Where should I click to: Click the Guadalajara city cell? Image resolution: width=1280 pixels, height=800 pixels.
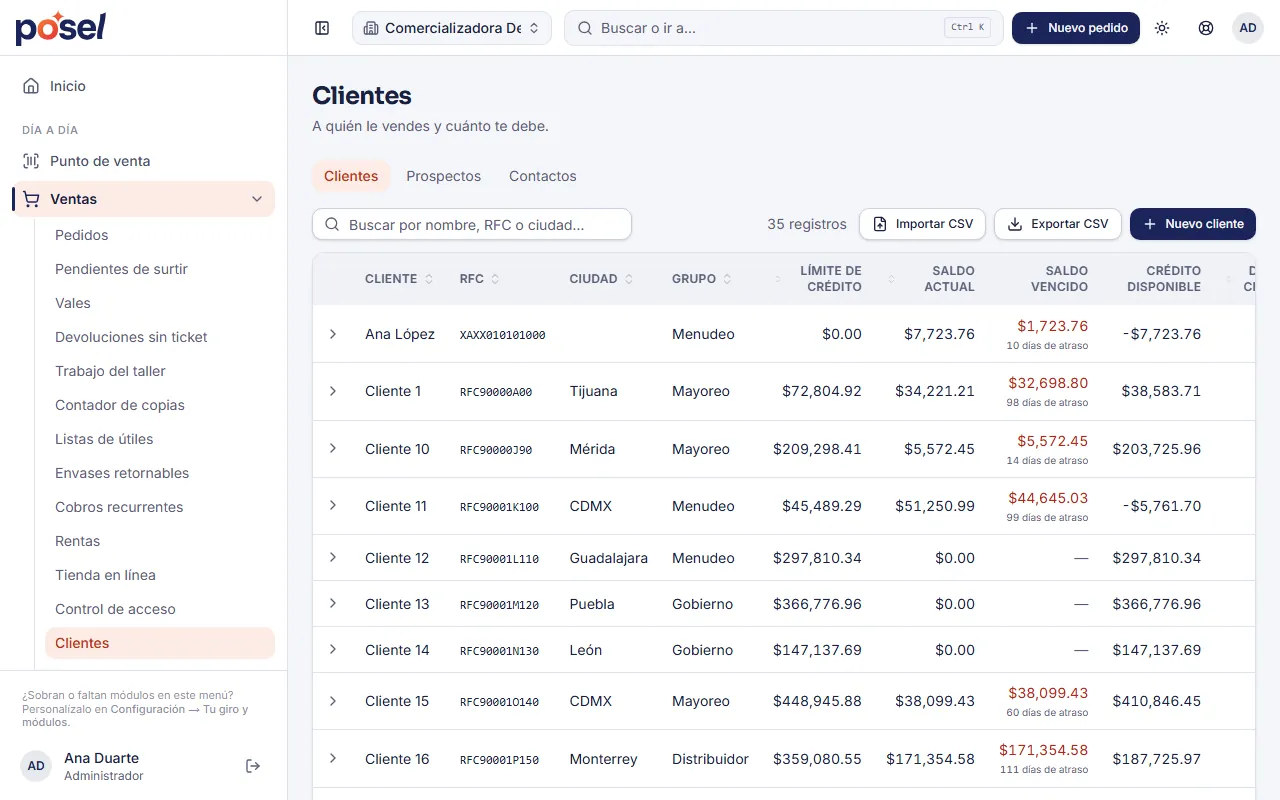pyautogui.click(x=609, y=558)
